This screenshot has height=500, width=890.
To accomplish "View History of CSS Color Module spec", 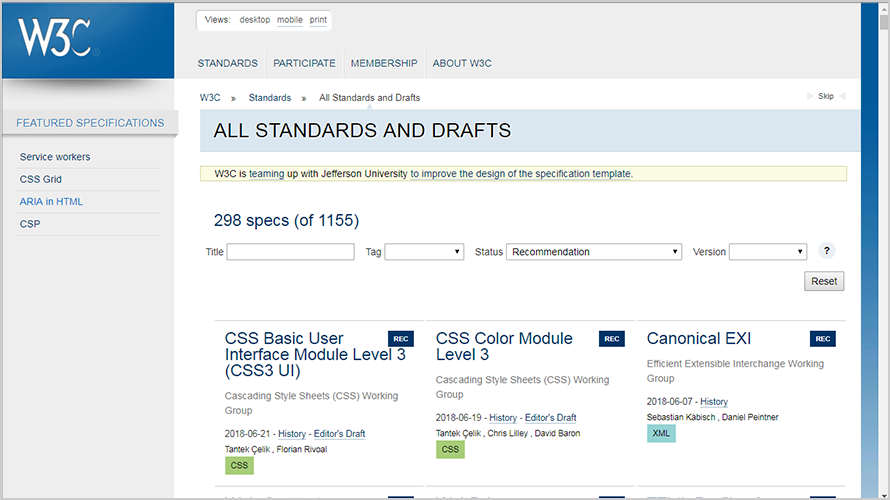I will click(x=503, y=418).
